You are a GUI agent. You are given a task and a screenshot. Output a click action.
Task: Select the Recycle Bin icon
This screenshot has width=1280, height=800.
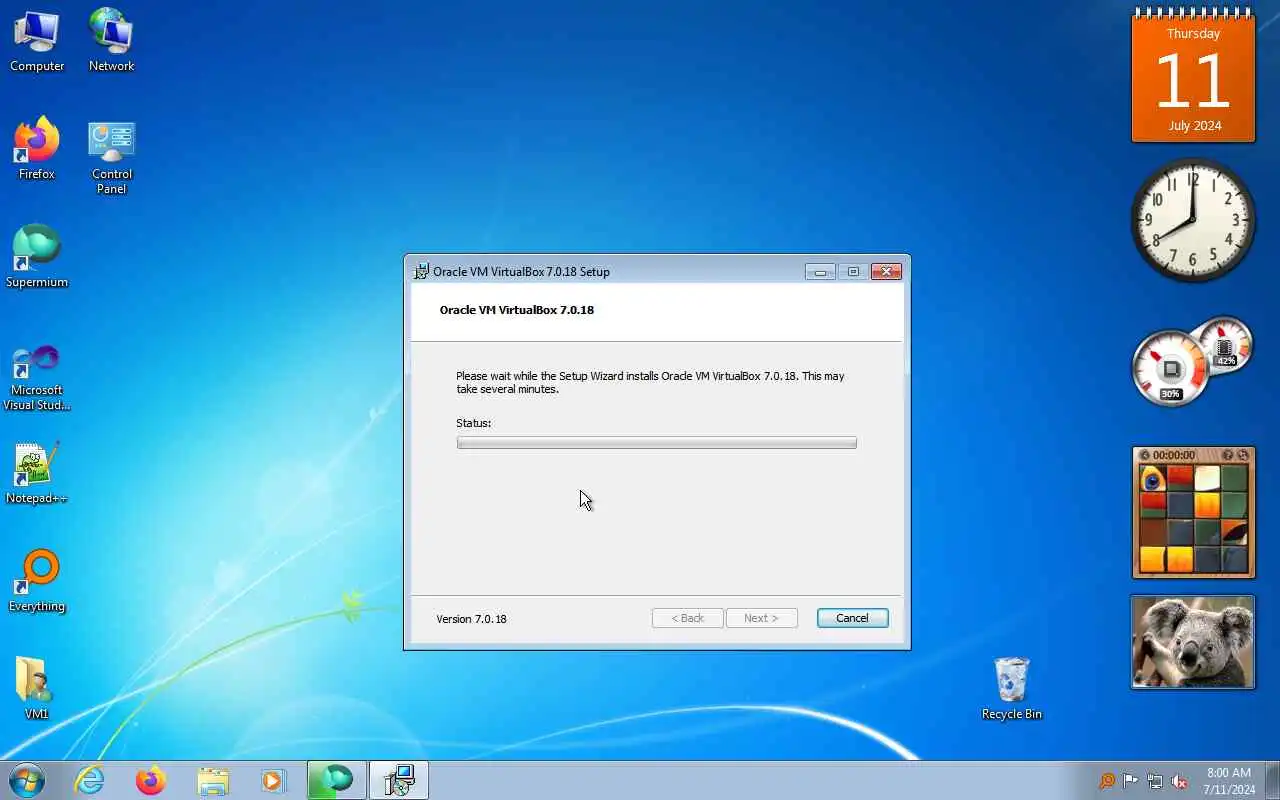pos(1012,689)
